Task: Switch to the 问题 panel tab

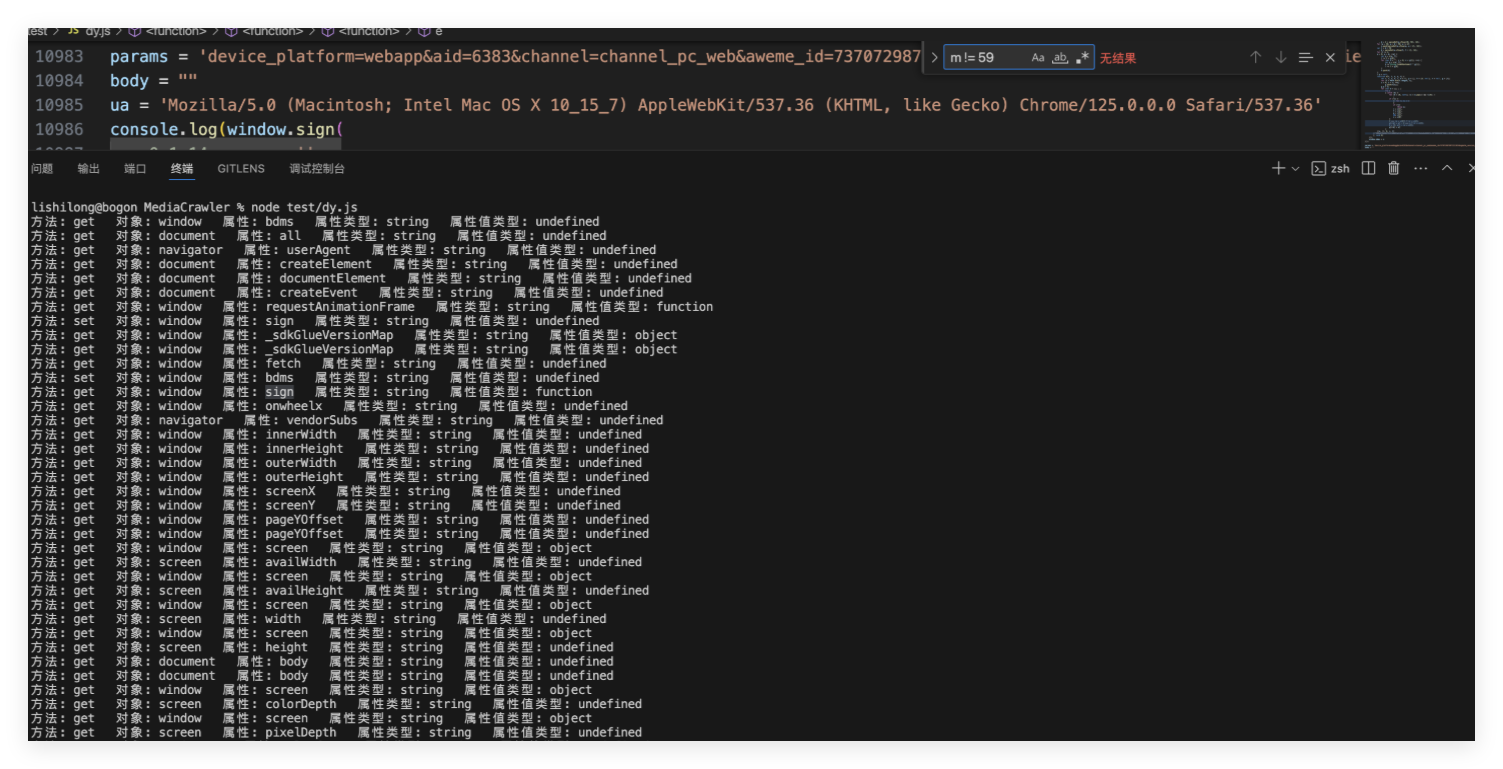Action: point(42,169)
